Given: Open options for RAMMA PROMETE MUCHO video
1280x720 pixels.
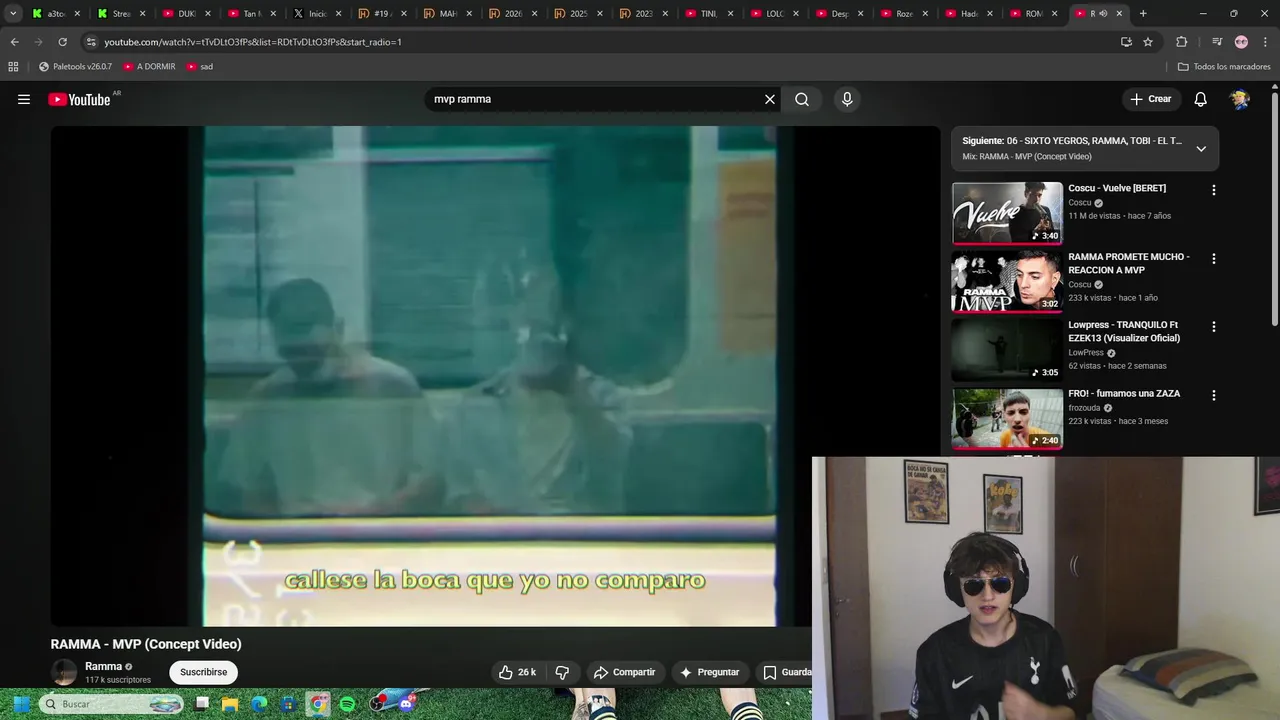Looking at the screenshot, I should point(1214,258).
